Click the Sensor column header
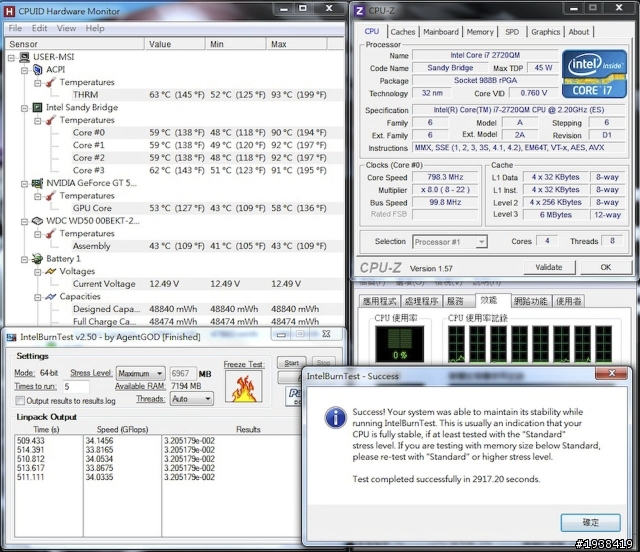 pyautogui.click(x=74, y=44)
